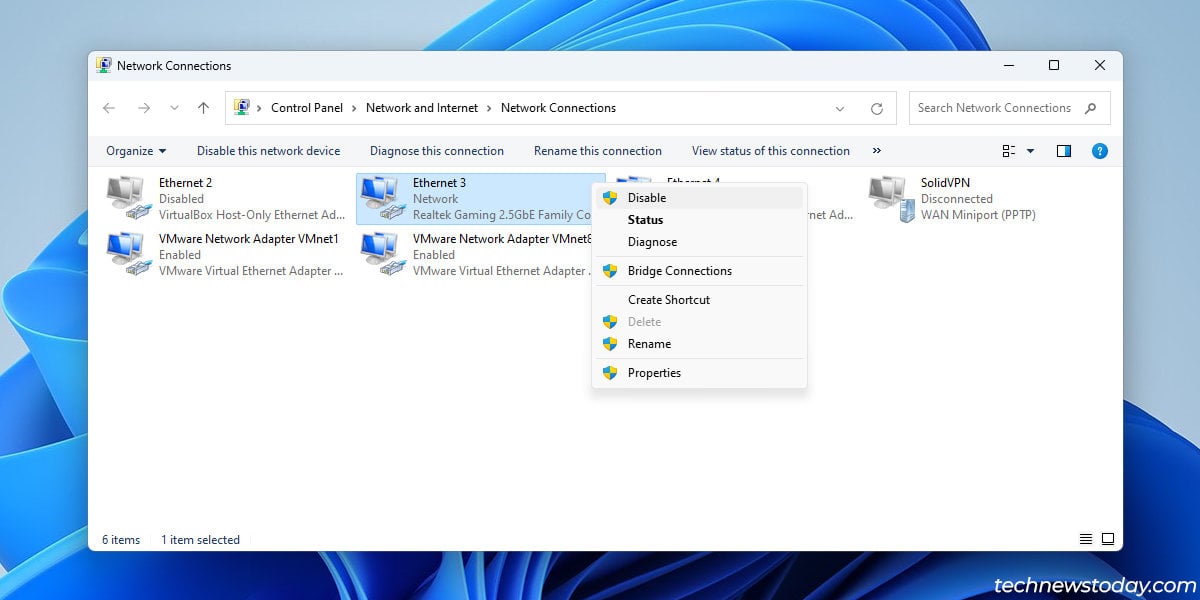Switch to large icons view in status bar
The image size is (1200, 600).
click(1108, 539)
